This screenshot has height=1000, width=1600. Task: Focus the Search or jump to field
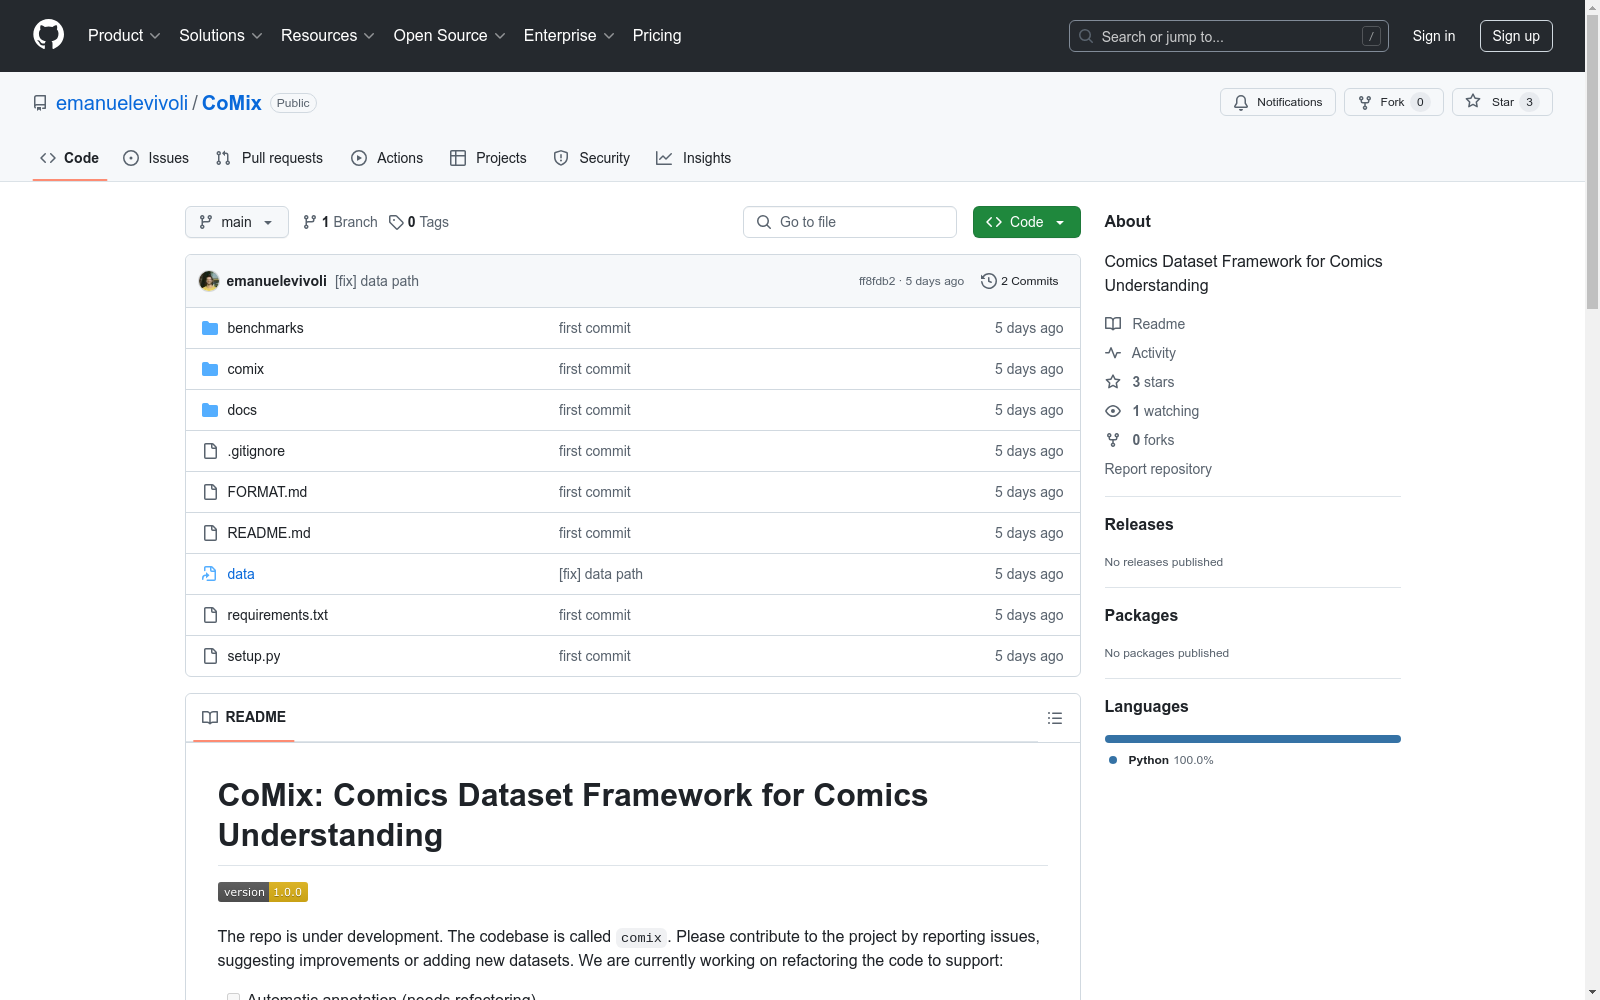click(x=1229, y=36)
